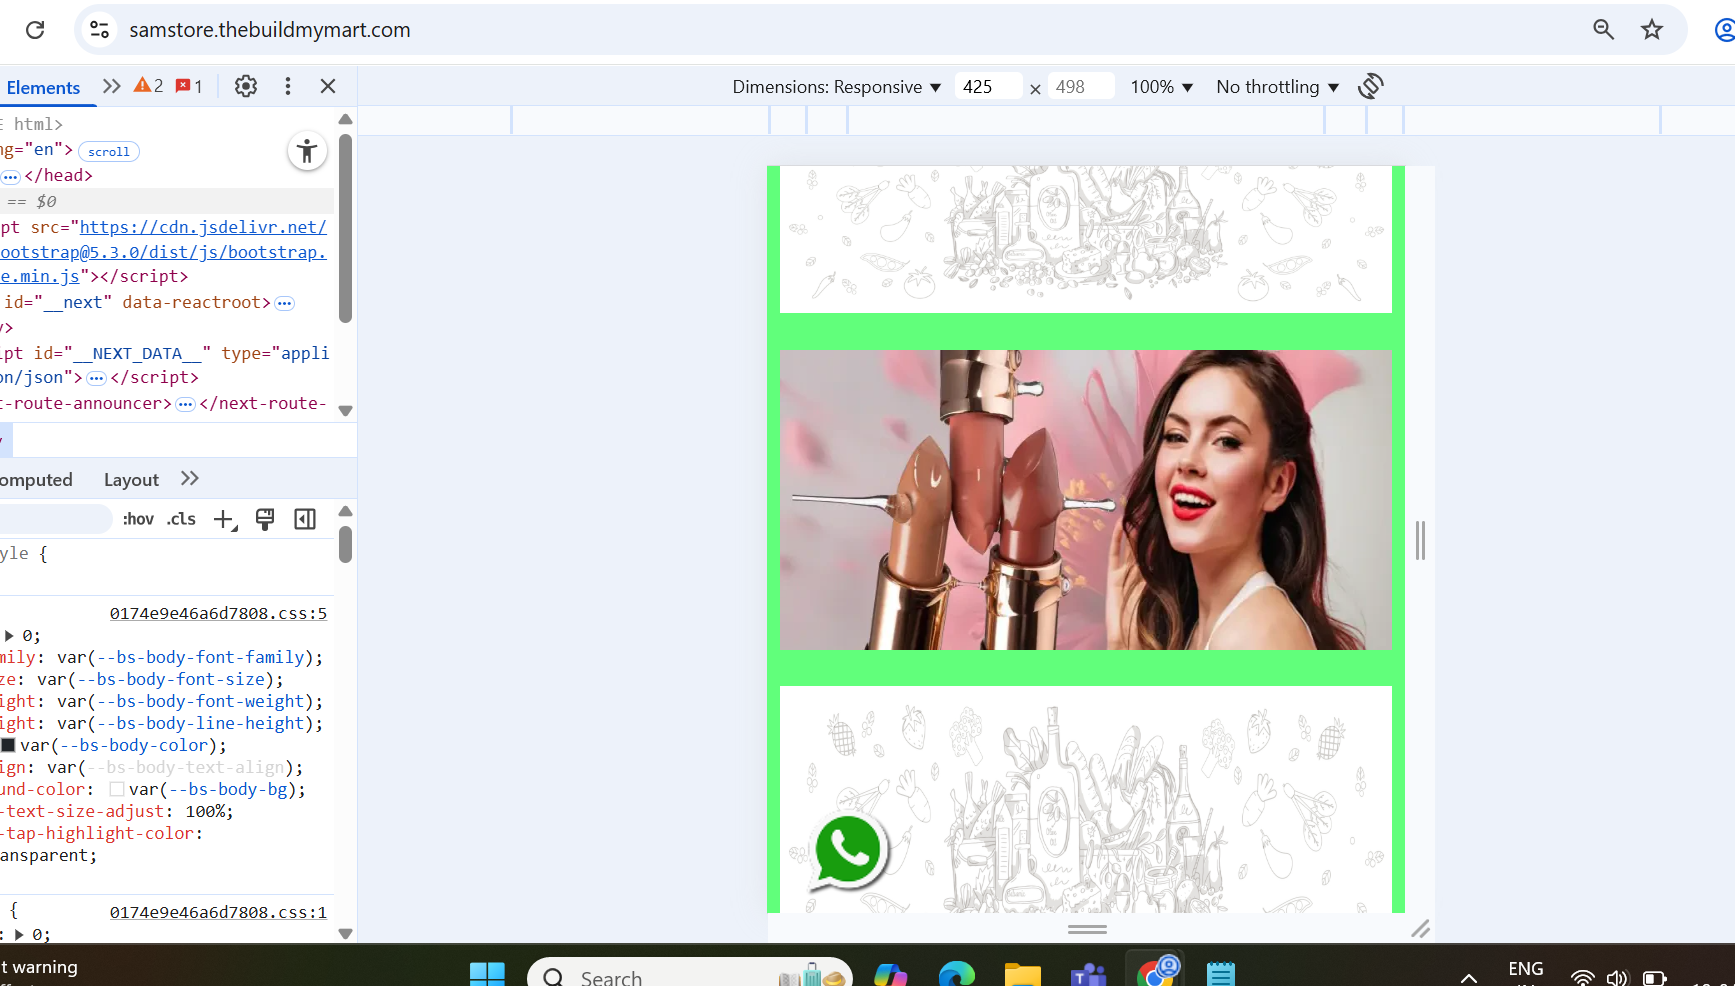This screenshot has width=1735, height=986.
Task: Expand the triangle beside the '0;' value under css:1
Action: (19, 935)
